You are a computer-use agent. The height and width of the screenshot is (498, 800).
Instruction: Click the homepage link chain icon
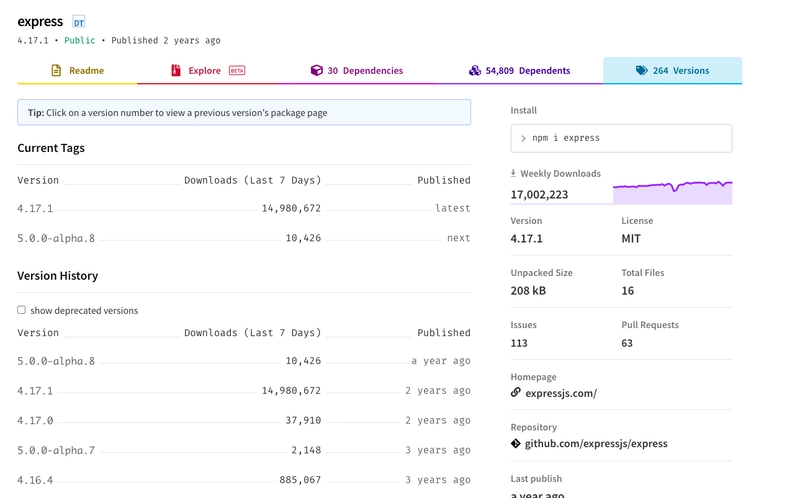coord(516,393)
